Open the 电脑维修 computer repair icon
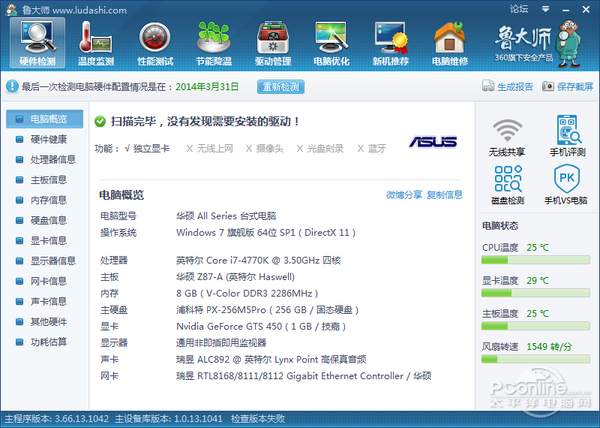 (x=450, y=44)
